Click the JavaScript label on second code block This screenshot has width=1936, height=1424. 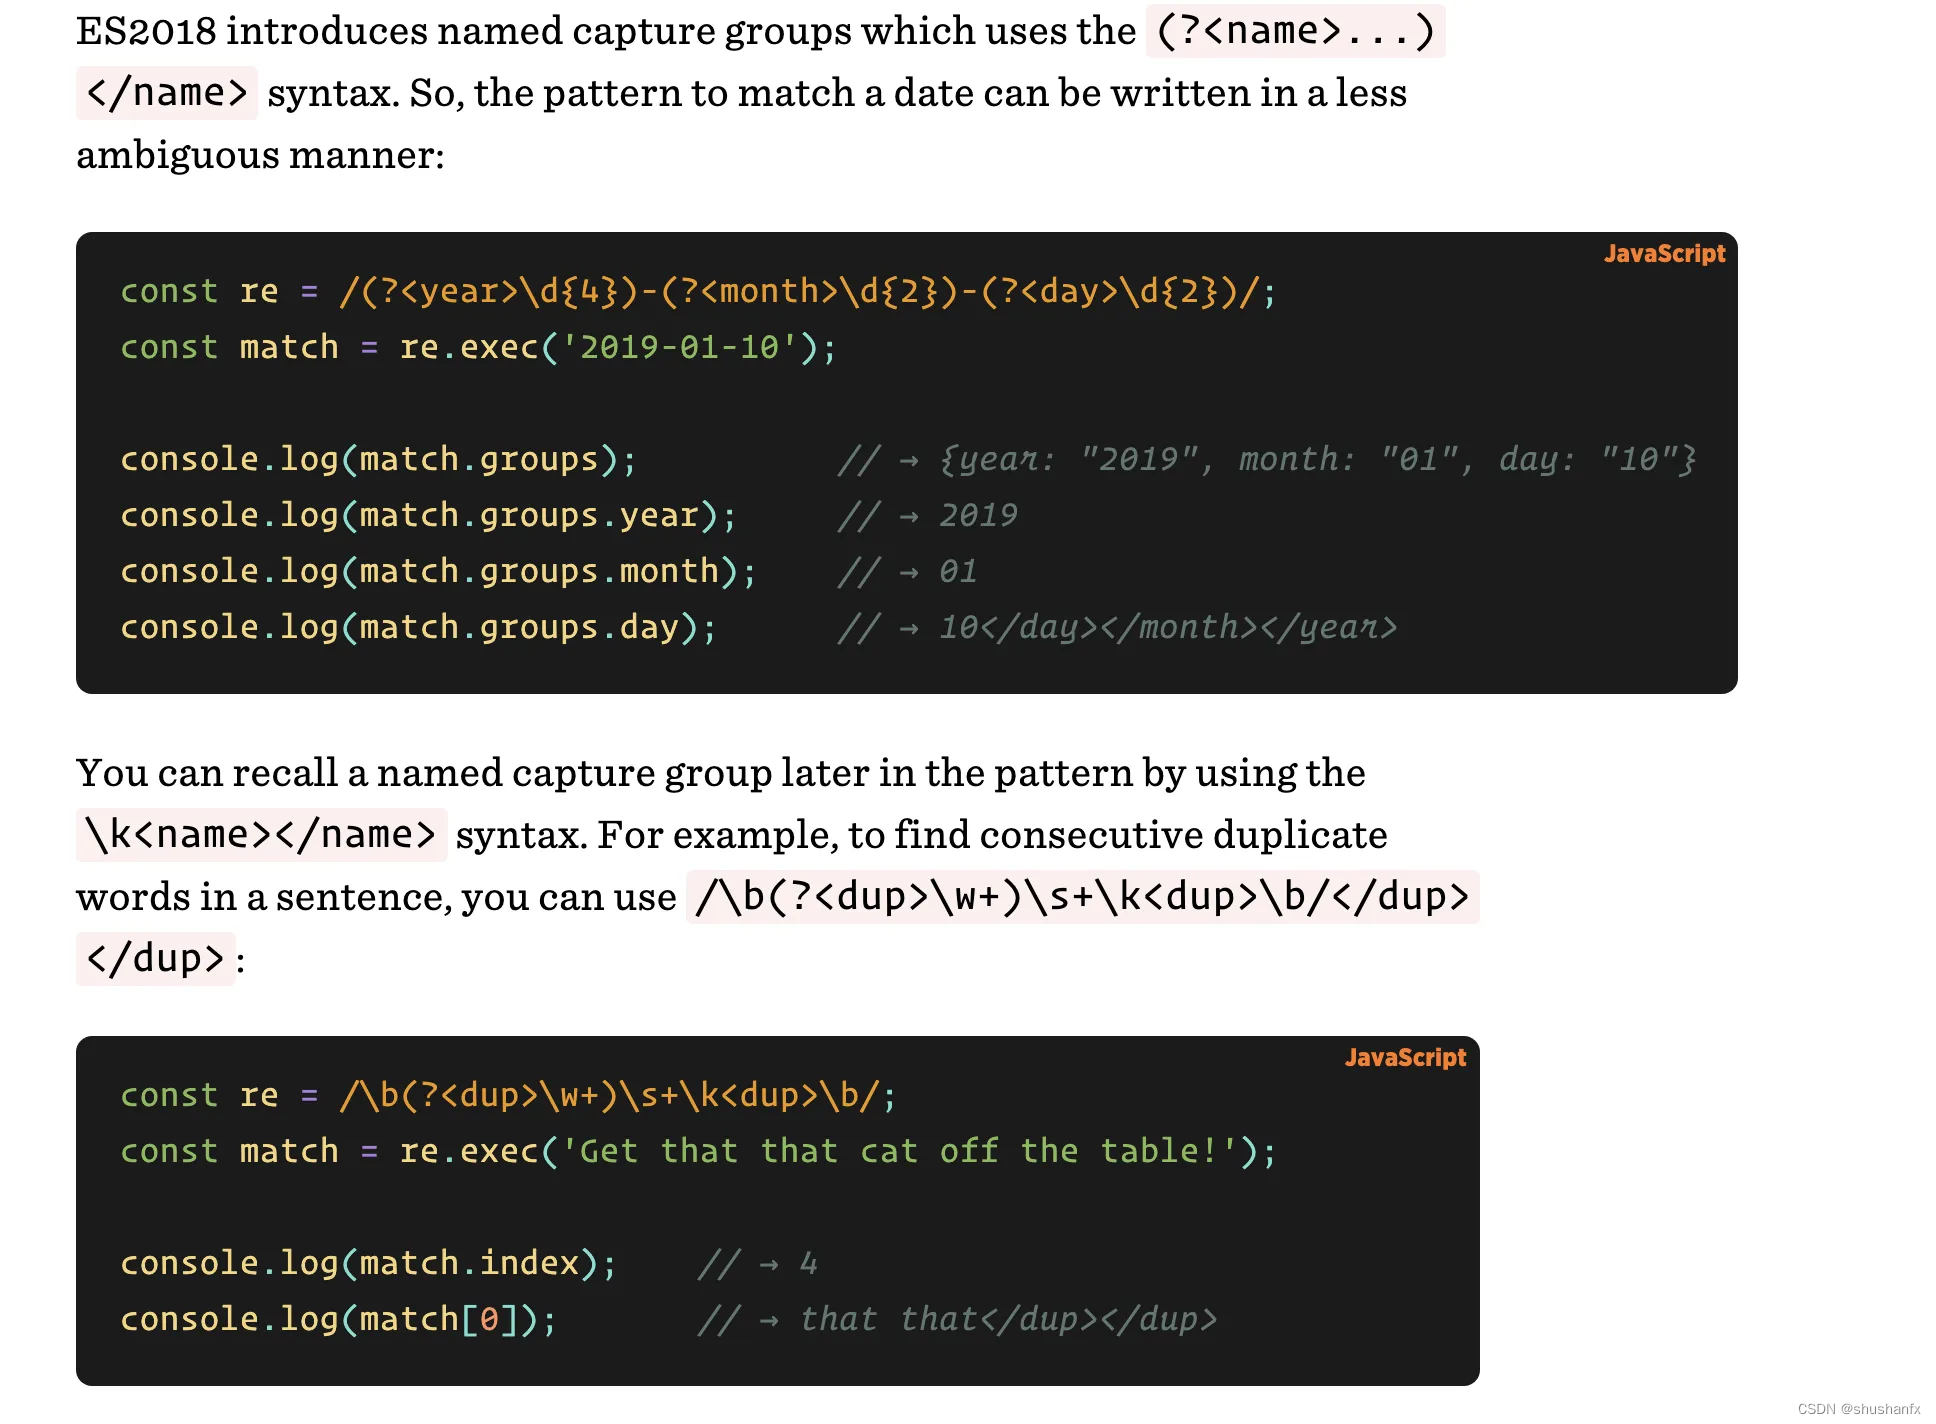click(x=1405, y=1058)
